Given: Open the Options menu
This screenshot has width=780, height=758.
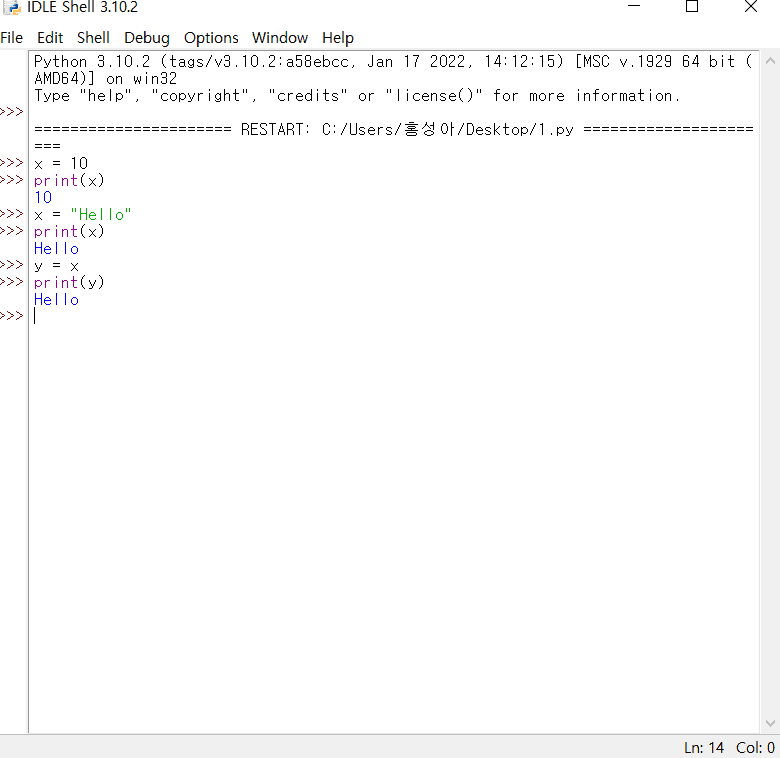Looking at the screenshot, I should point(211,38).
